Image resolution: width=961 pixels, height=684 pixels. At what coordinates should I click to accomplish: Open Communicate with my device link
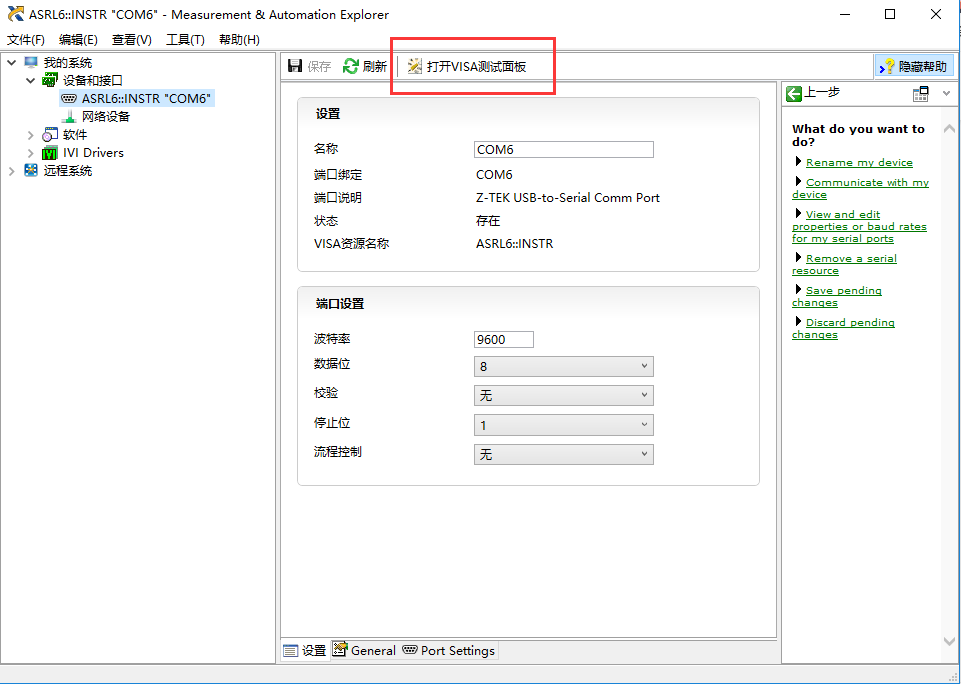[860, 188]
